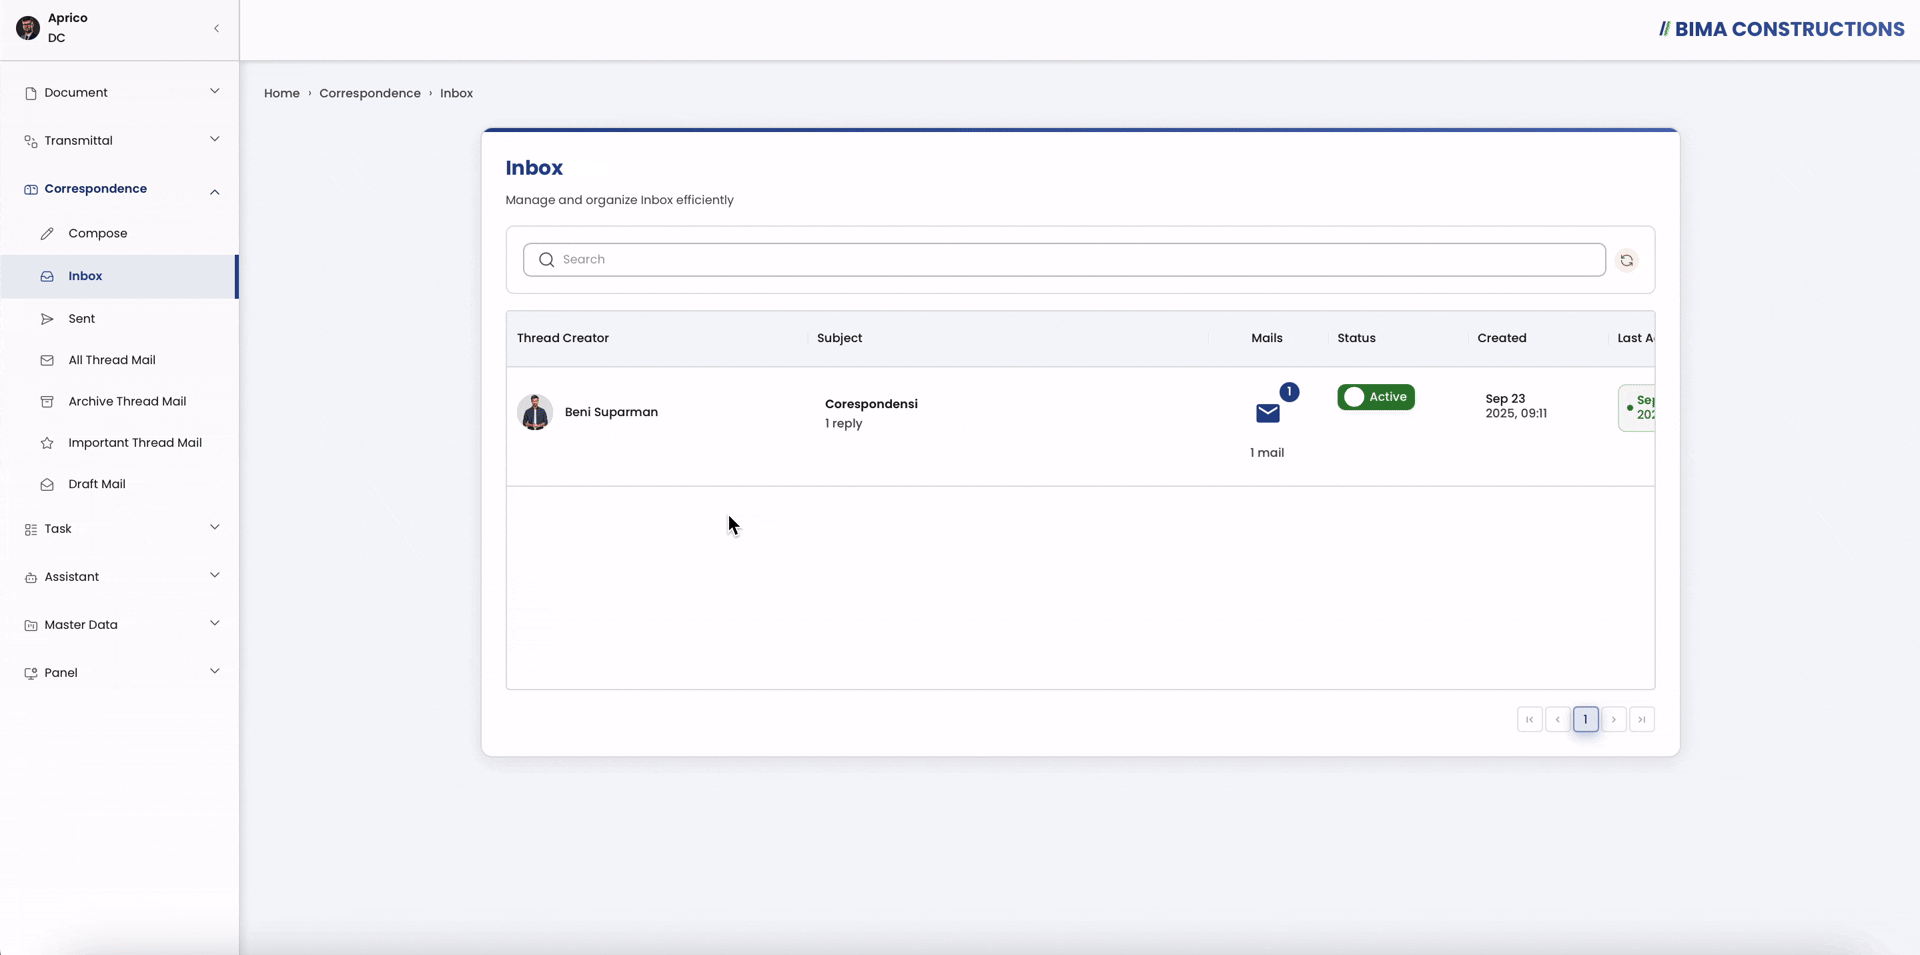Select Inbox in the sidebar

click(x=119, y=276)
